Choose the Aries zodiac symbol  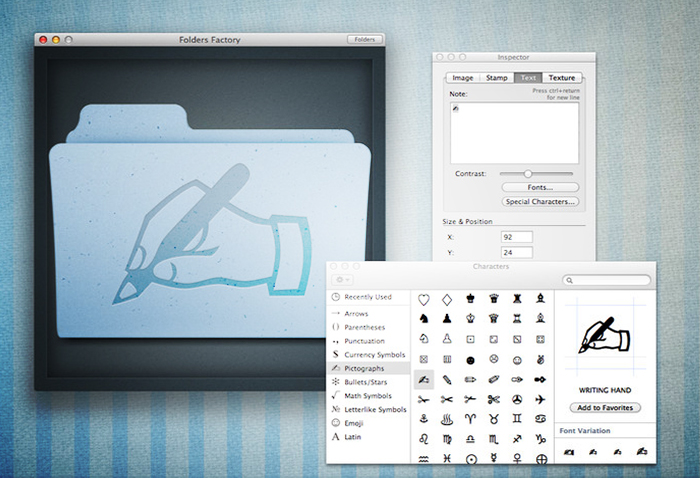(x=470, y=419)
